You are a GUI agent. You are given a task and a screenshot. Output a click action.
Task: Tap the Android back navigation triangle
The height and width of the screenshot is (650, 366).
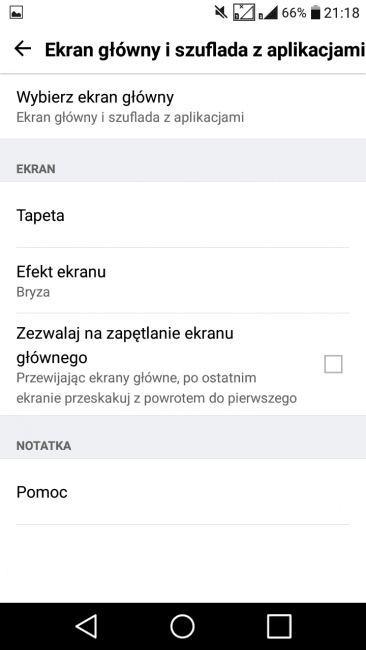[x=87, y=626]
